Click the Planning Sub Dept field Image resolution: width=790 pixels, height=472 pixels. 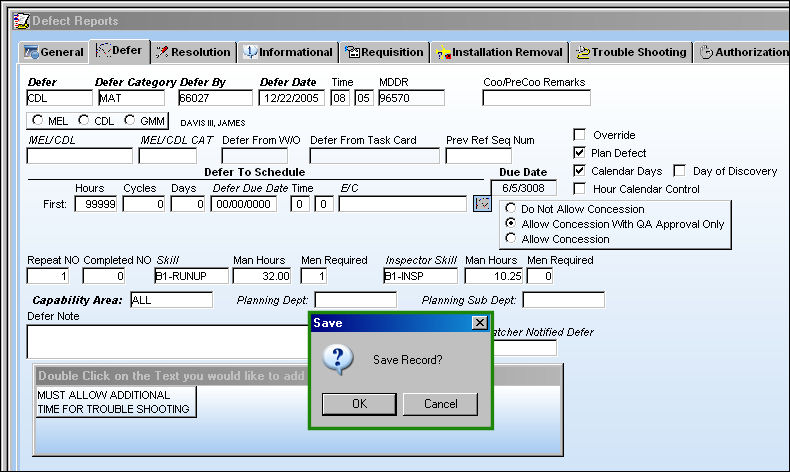(564, 300)
